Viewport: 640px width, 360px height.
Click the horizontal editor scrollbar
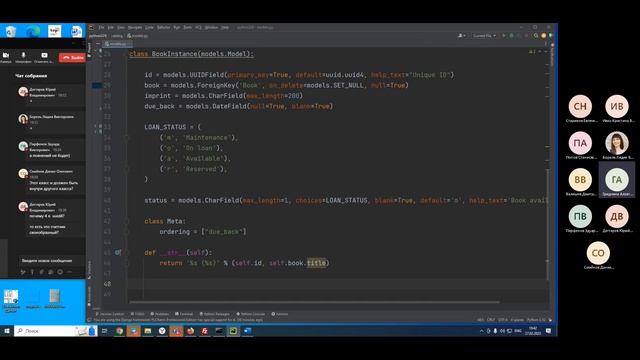[314, 302]
